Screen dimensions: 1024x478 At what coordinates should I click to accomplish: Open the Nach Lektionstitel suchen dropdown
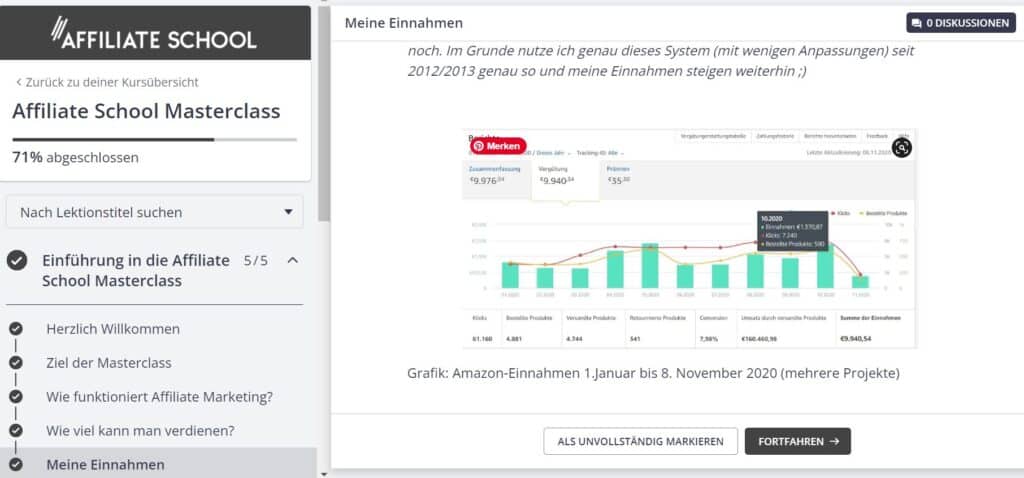(155, 212)
